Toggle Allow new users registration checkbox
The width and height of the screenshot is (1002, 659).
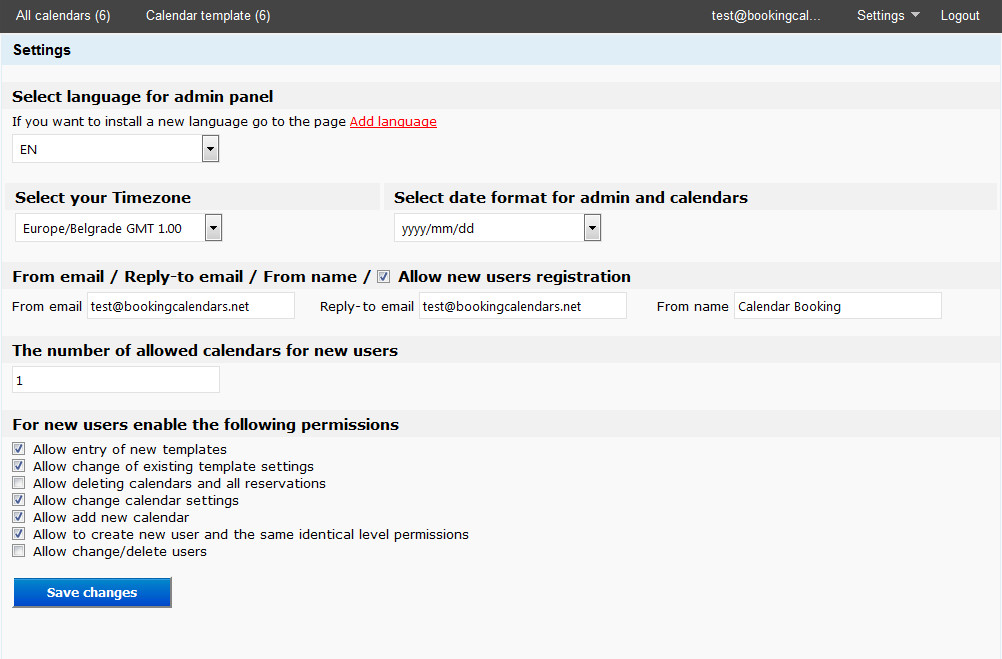(384, 277)
